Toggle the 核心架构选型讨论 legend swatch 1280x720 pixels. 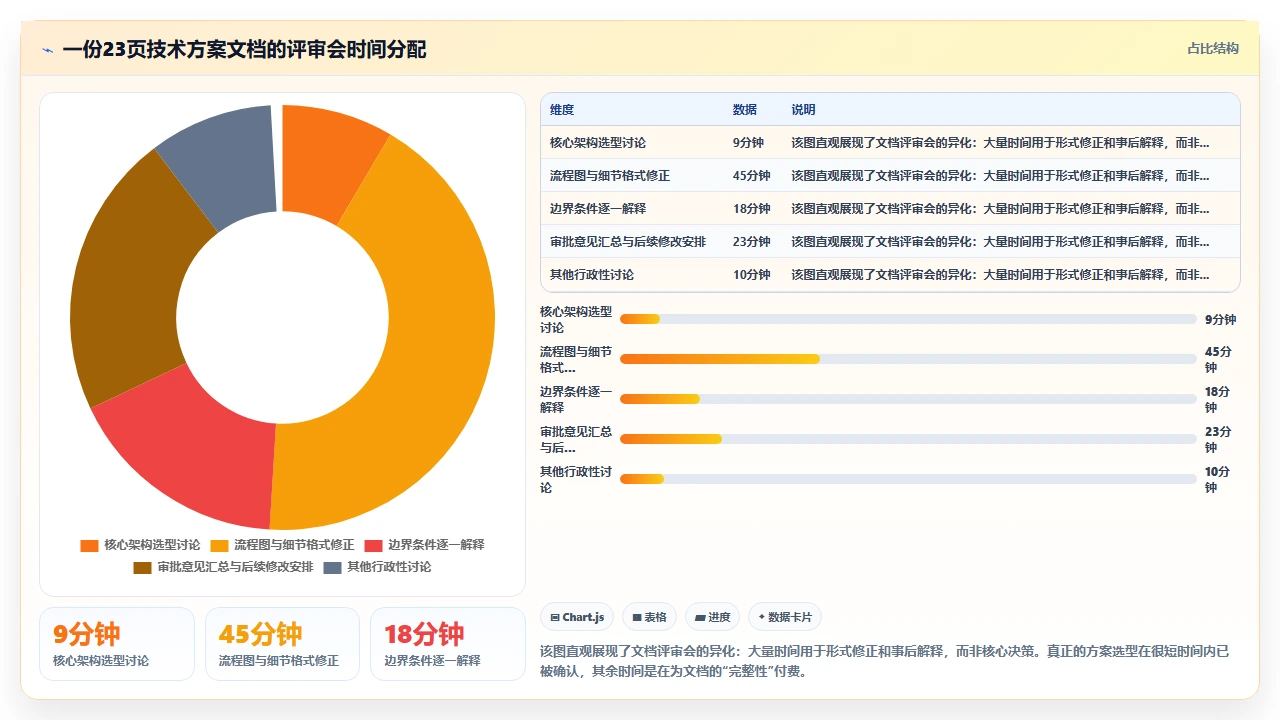pos(89,545)
